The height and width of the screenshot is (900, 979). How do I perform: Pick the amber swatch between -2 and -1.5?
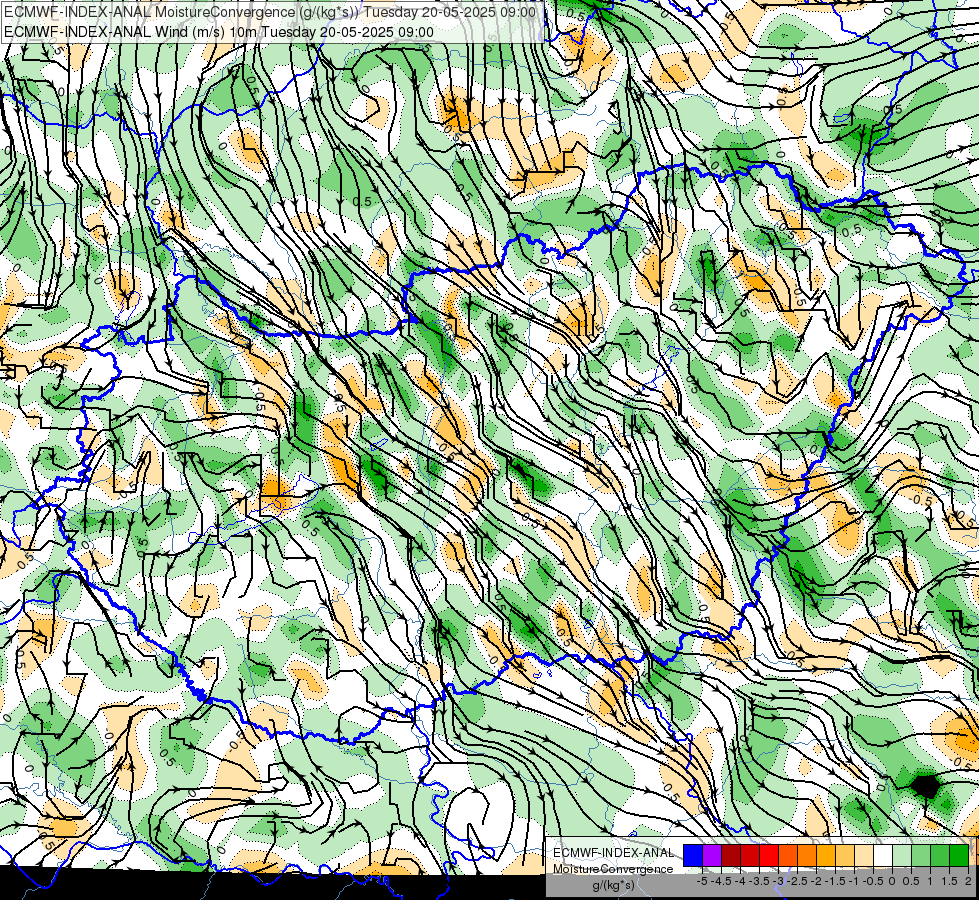coord(826,856)
